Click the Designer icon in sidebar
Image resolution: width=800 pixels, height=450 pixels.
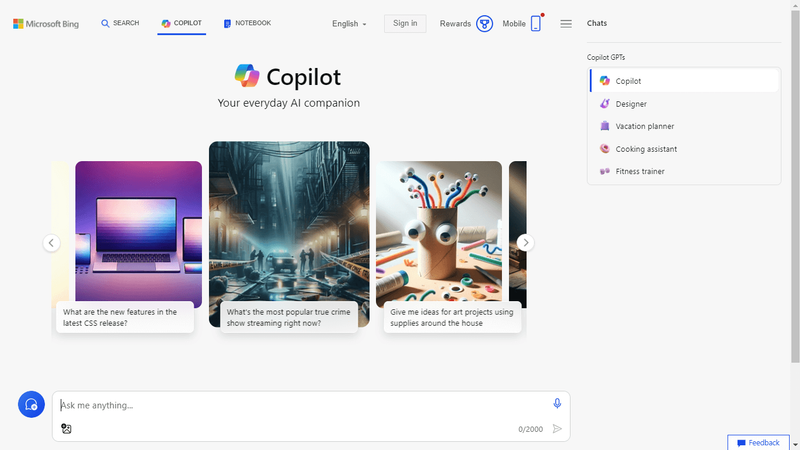click(x=605, y=104)
